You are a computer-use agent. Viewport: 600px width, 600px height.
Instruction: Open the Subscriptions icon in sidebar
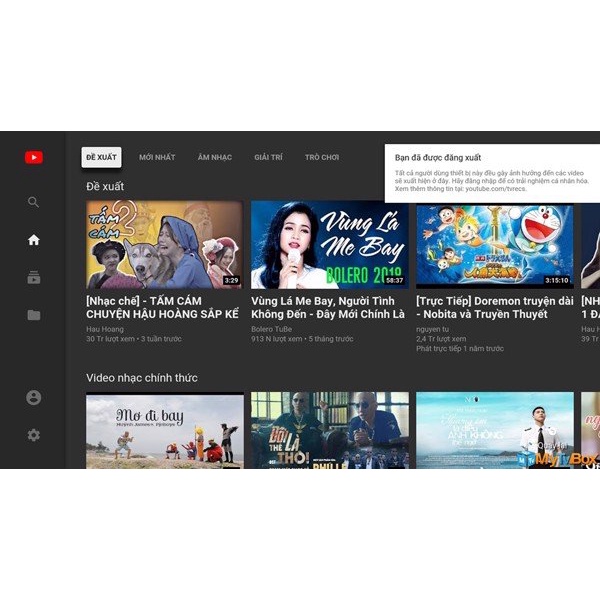click(34, 278)
